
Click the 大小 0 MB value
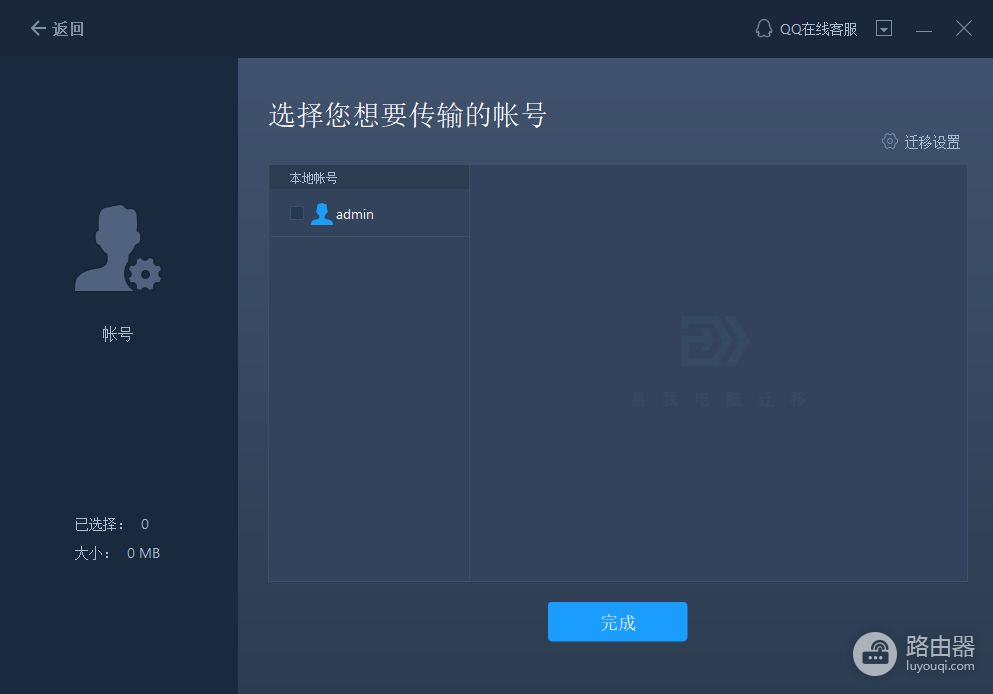point(144,553)
